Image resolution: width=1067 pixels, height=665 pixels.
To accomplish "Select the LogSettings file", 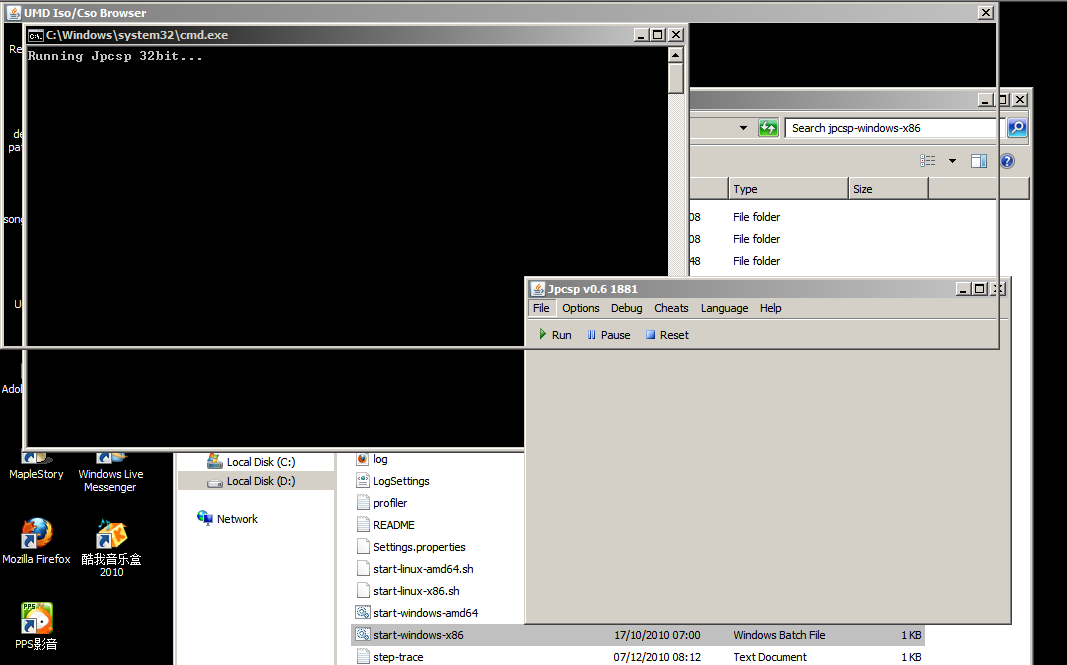I will tap(401, 481).
